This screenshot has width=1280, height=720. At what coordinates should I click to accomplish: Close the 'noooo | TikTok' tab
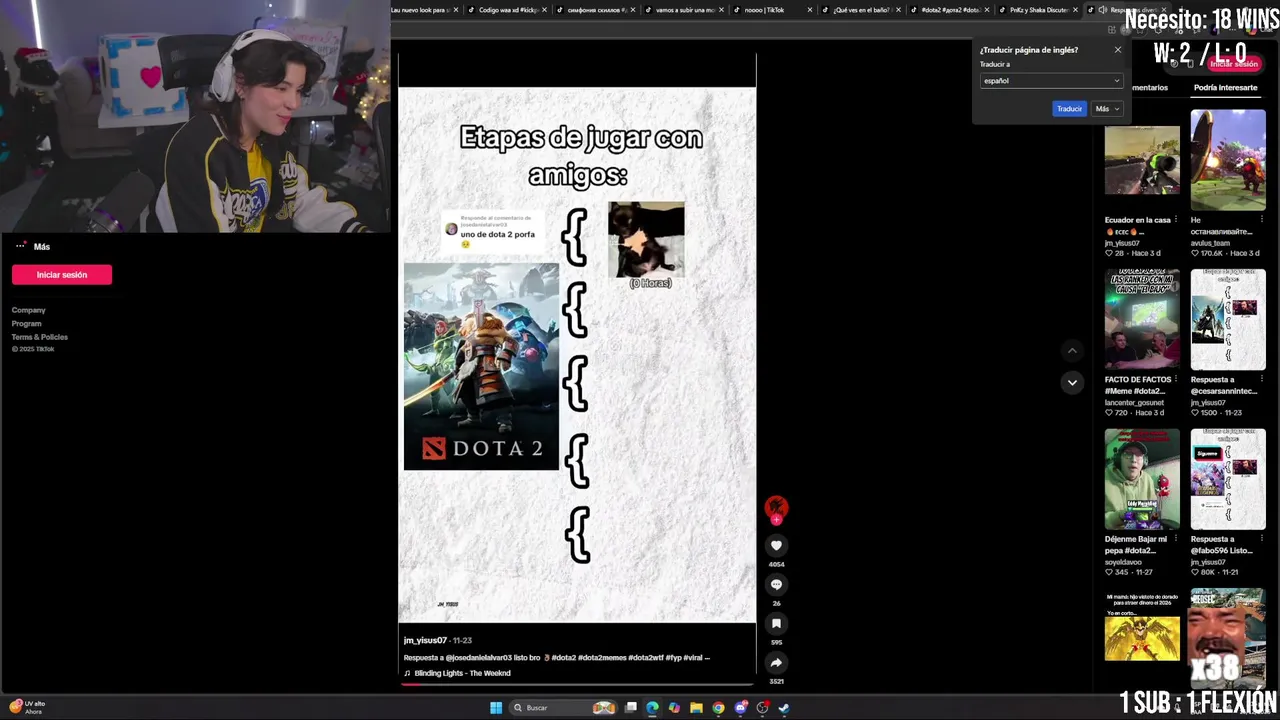click(811, 10)
